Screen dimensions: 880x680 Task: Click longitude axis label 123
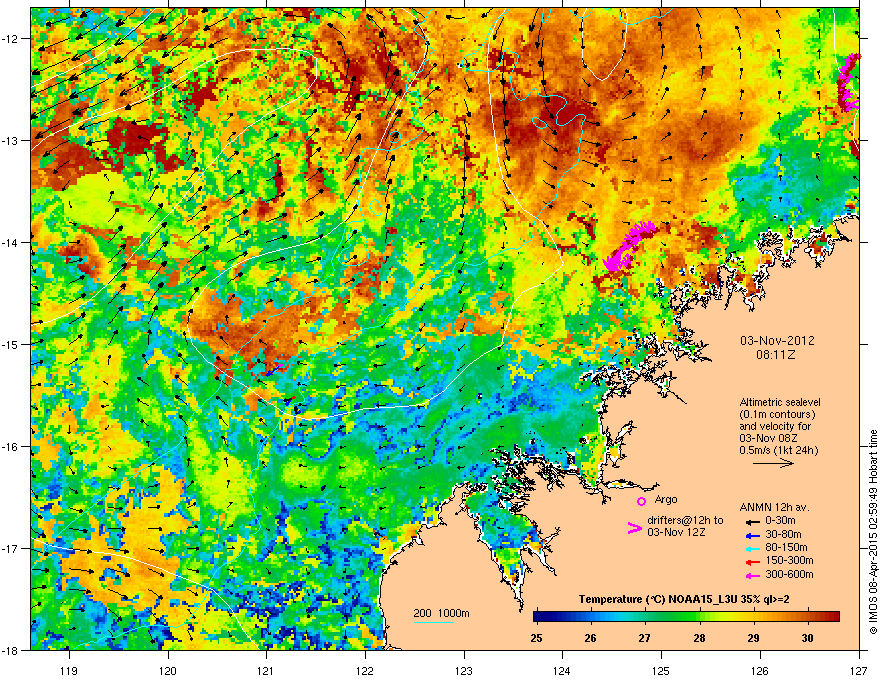click(x=464, y=670)
